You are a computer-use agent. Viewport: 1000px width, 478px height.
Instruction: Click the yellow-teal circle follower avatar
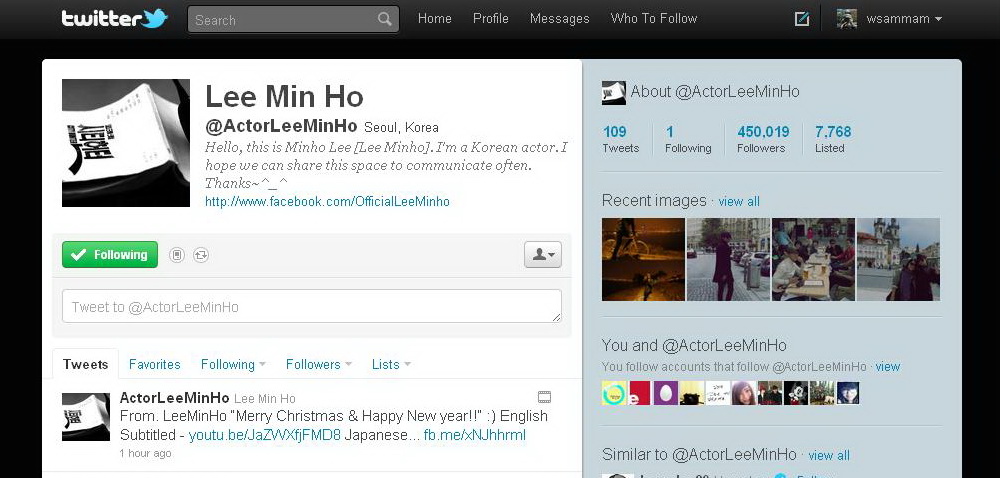pyautogui.click(x=614, y=393)
